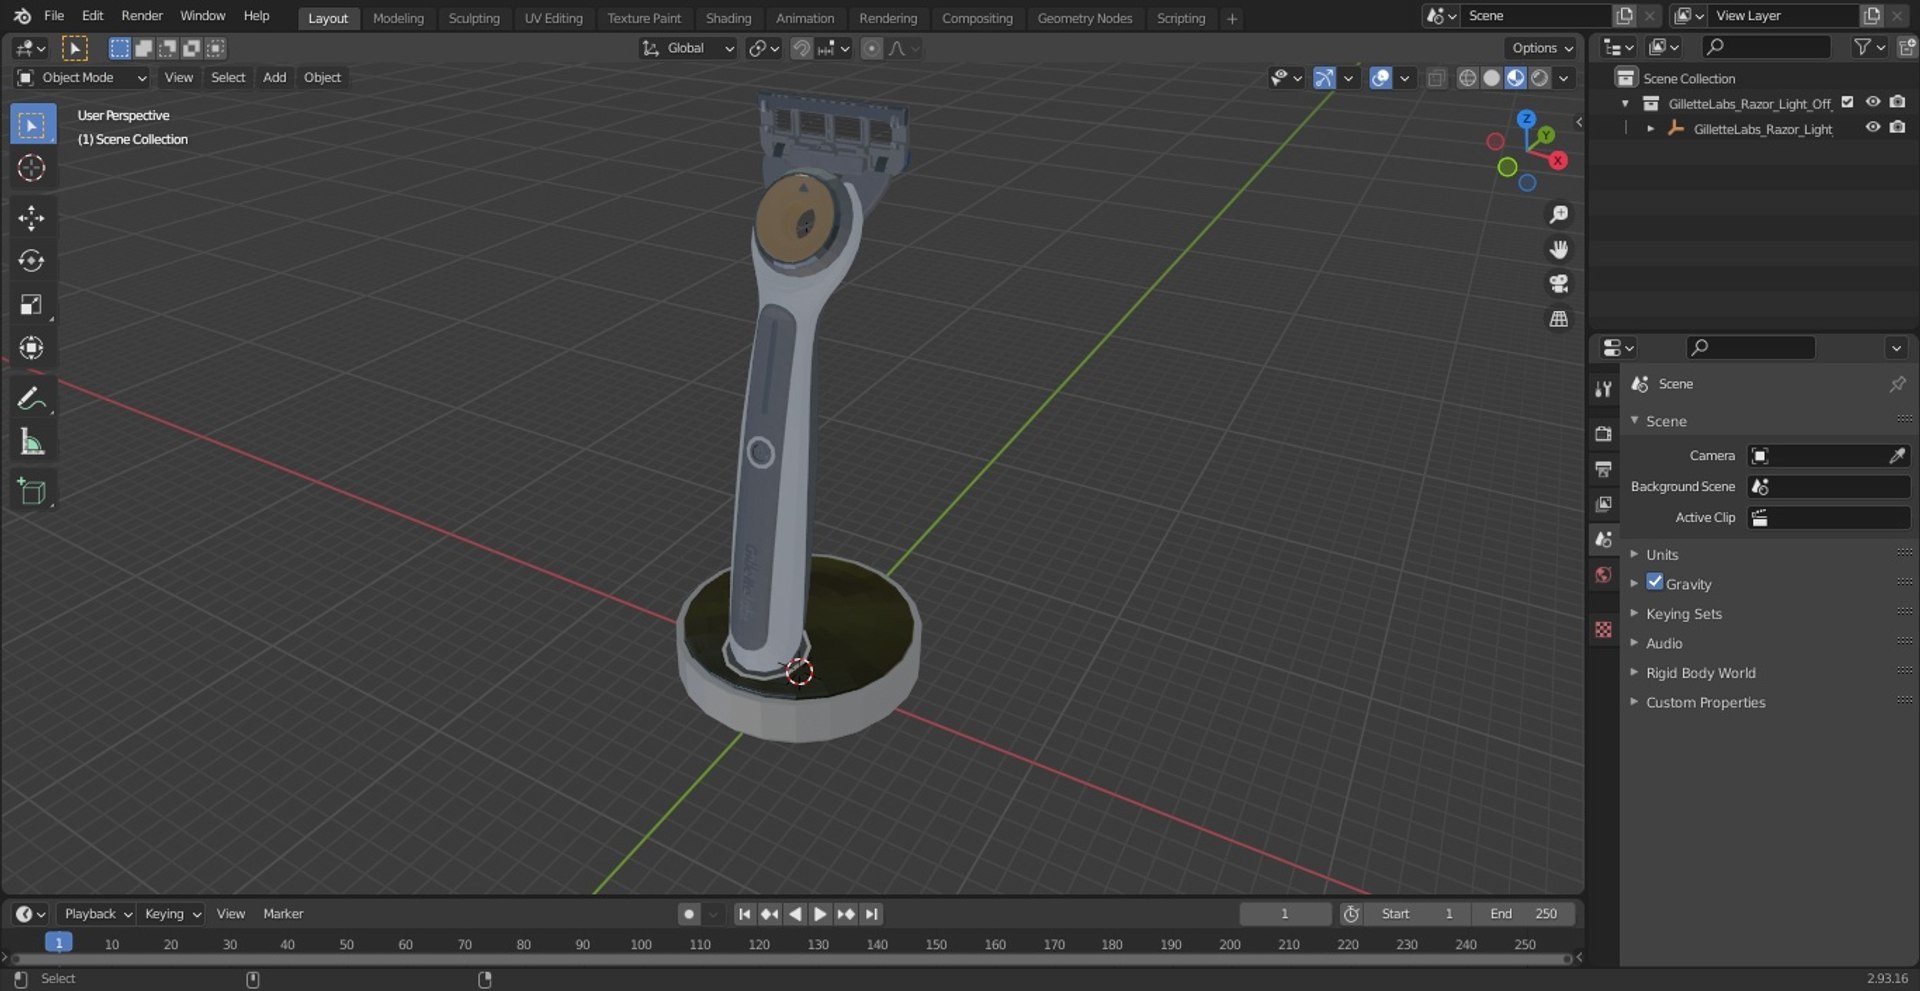Select the Move tool

coord(32,218)
